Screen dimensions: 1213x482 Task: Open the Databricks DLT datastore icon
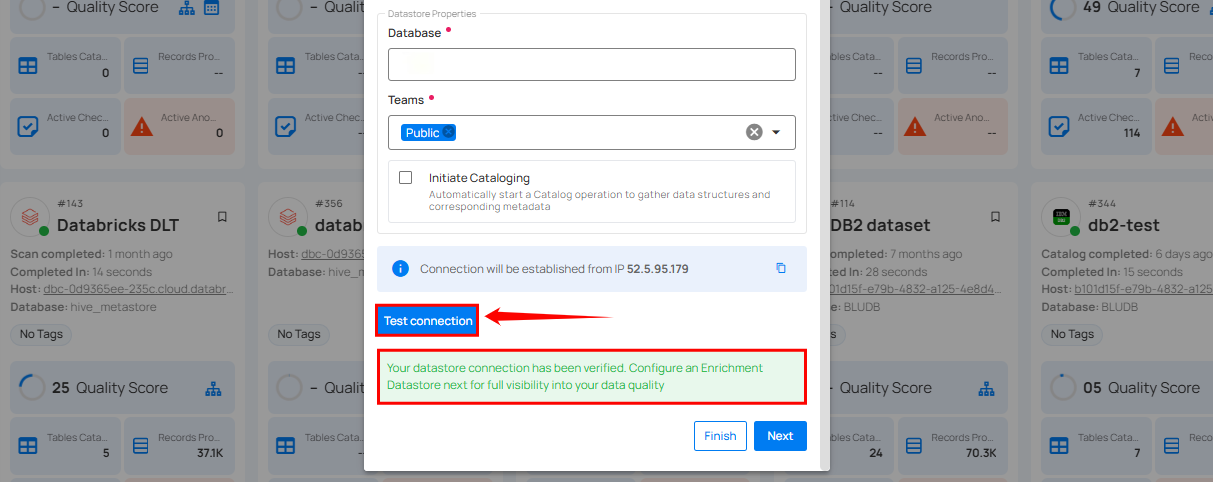[x=30, y=216]
